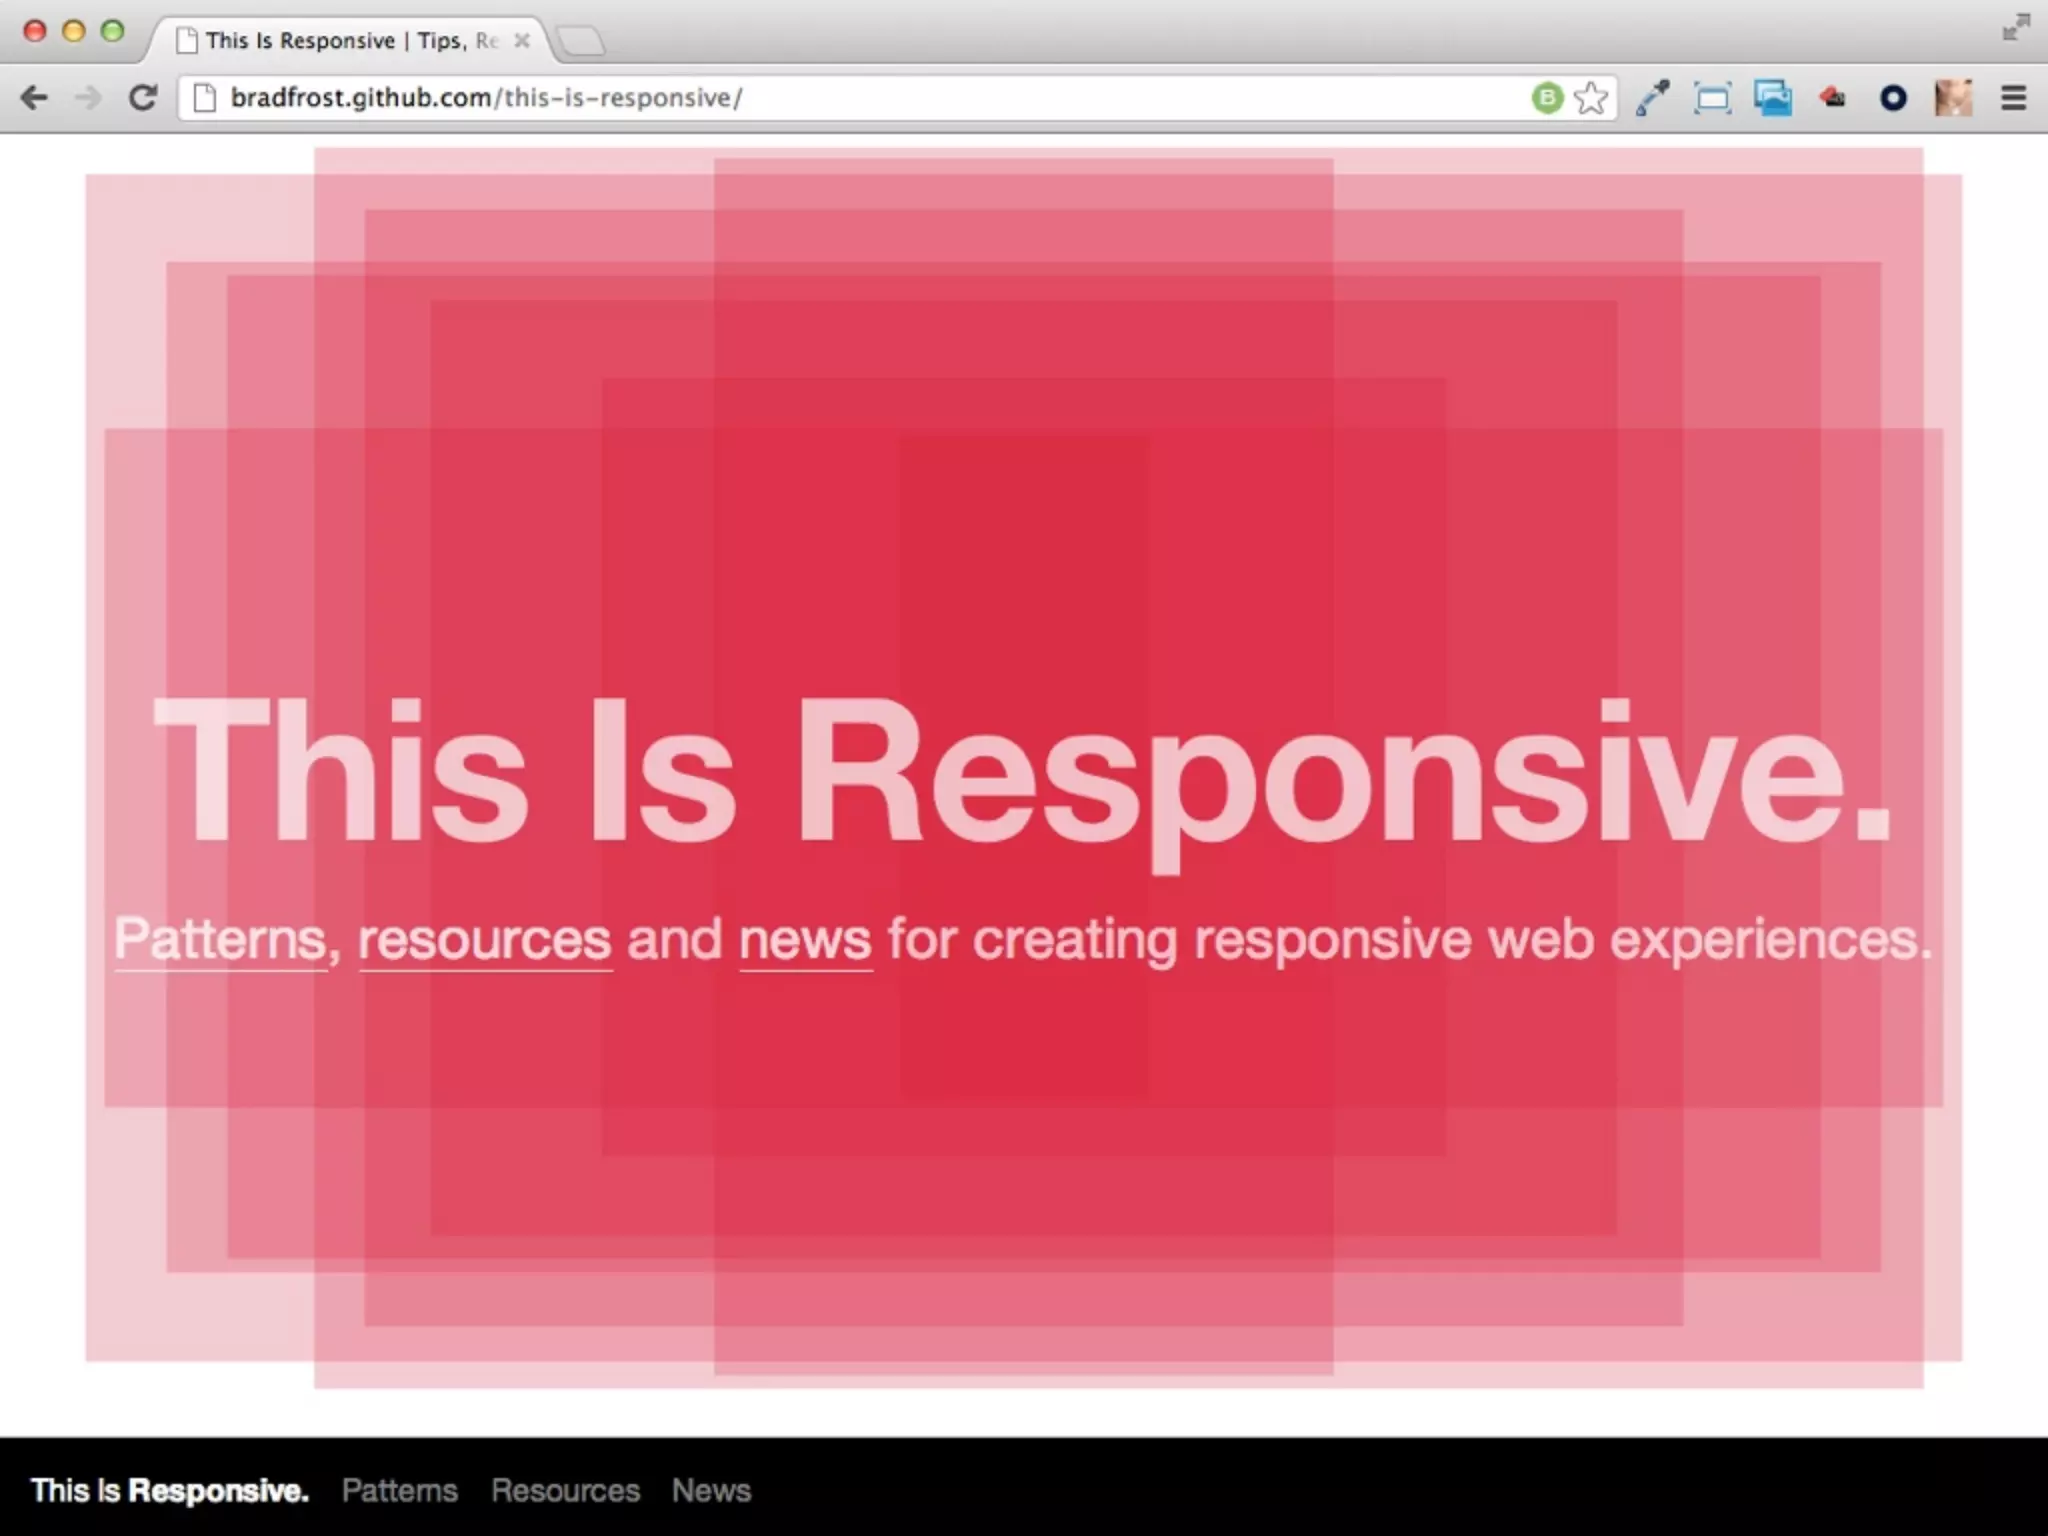Reload the current page
Image resolution: width=2048 pixels, height=1536 pixels.
click(x=143, y=98)
